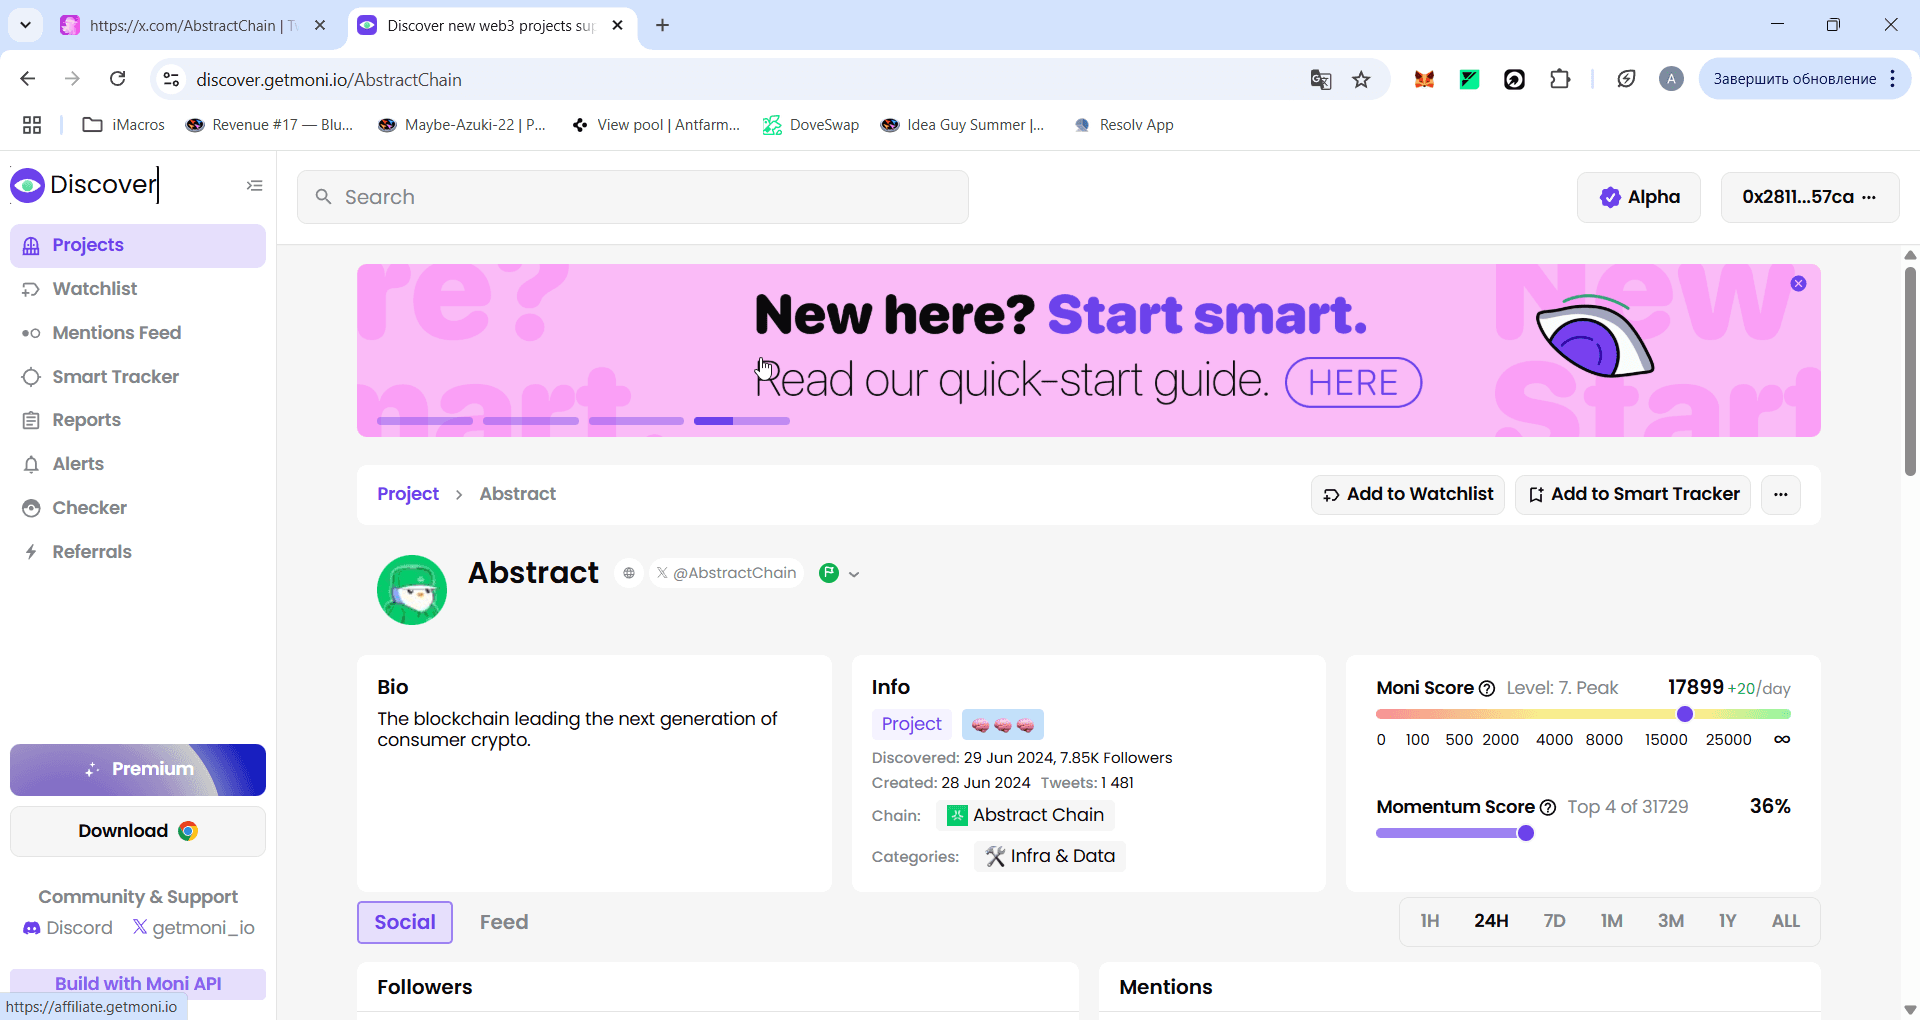Add Abstract to Smart Tracker

tap(1634, 495)
